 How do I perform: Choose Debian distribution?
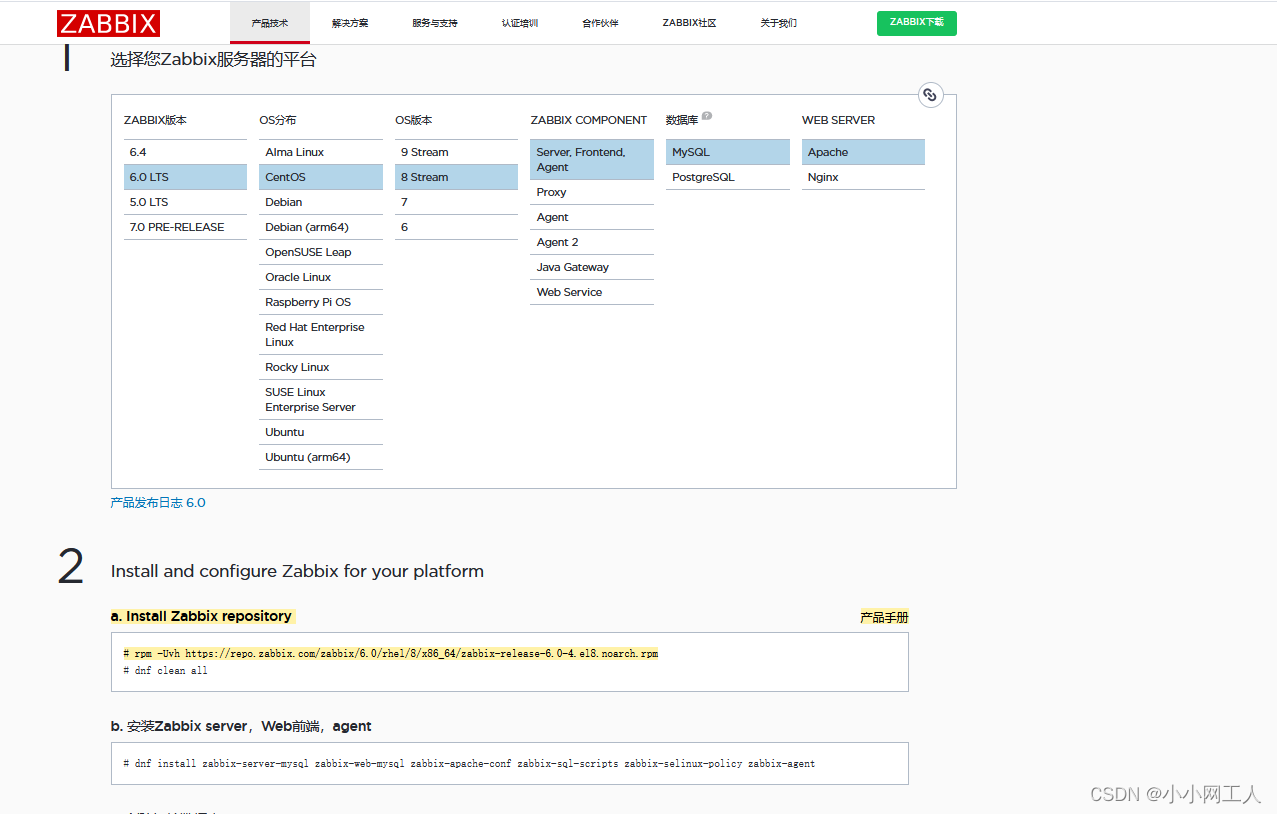(321, 202)
